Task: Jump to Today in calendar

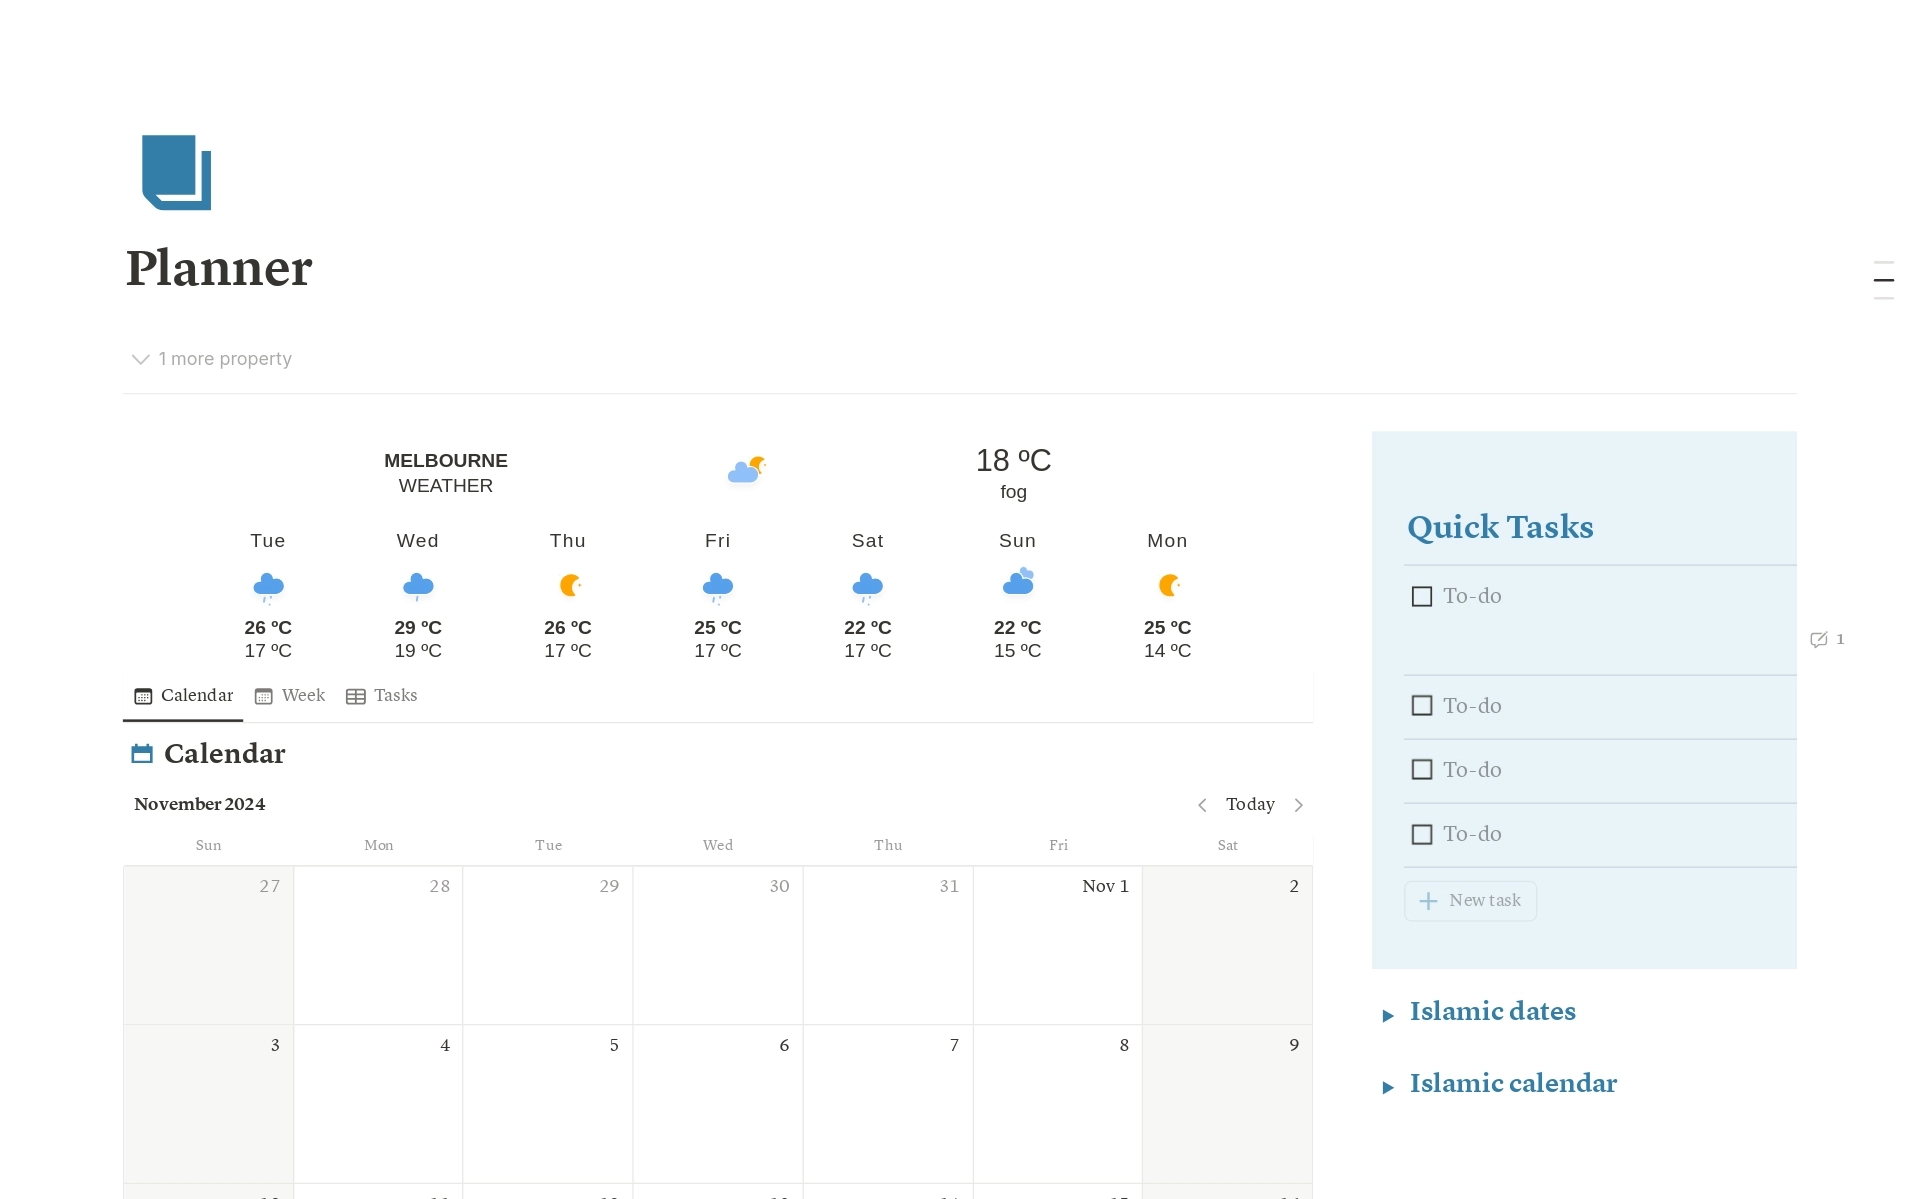Action: point(1250,805)
